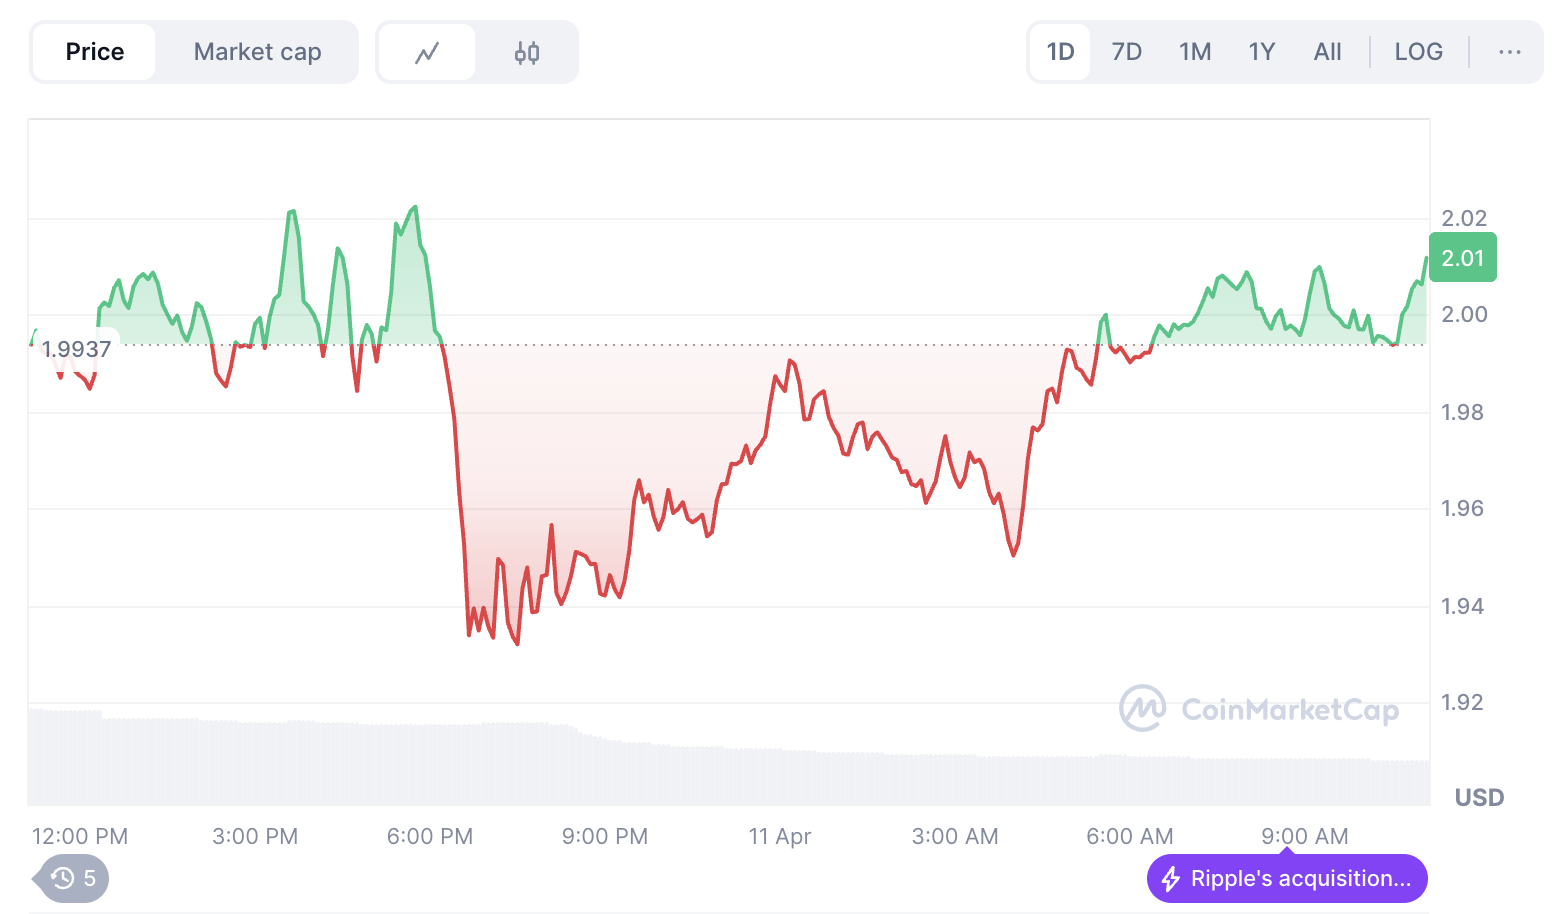Click the lightning icon in Ripple banner
Viewport: 1560px width, 914px height.
(x=1170, y=879)
